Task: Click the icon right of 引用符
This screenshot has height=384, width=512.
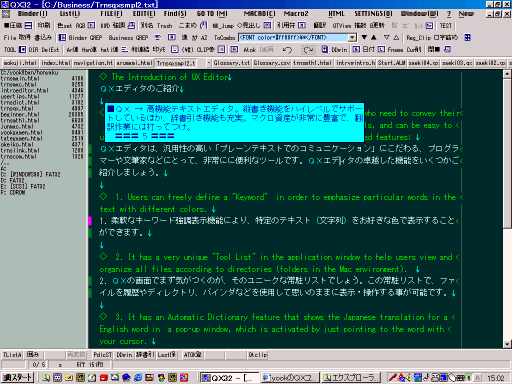Action: [x=302, y=26]
